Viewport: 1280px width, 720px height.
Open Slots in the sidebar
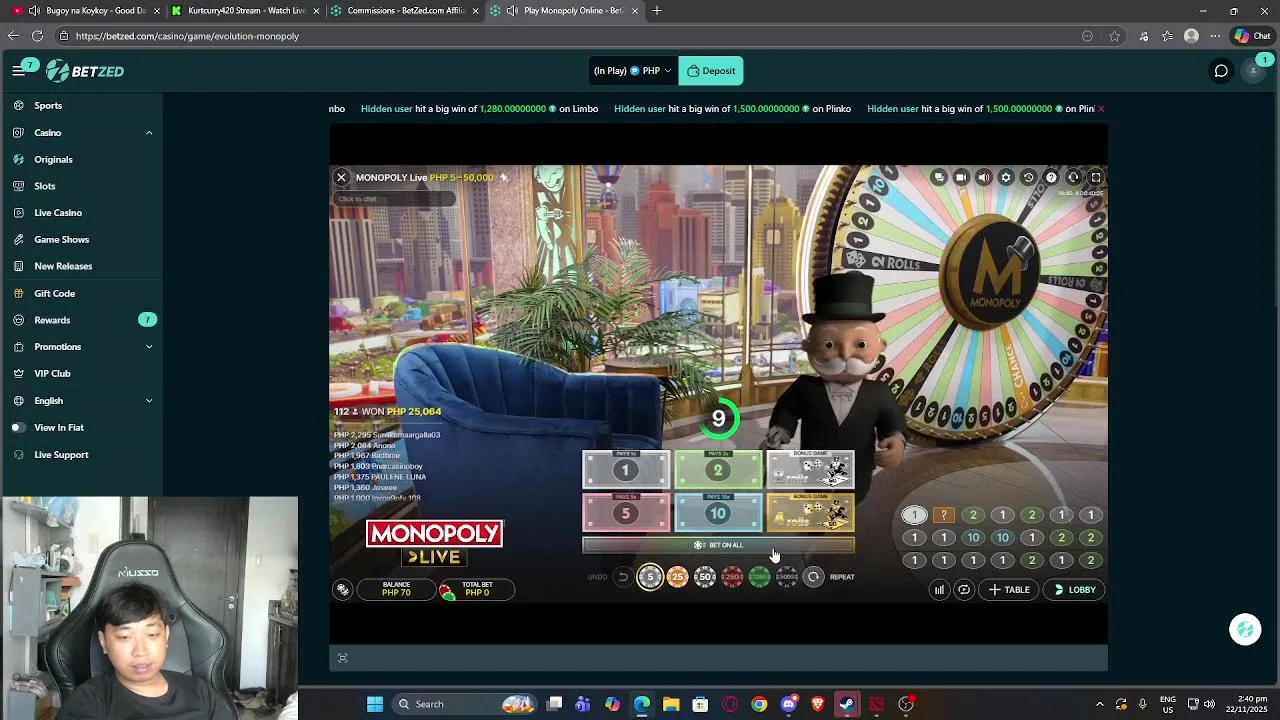coord(45,186)
